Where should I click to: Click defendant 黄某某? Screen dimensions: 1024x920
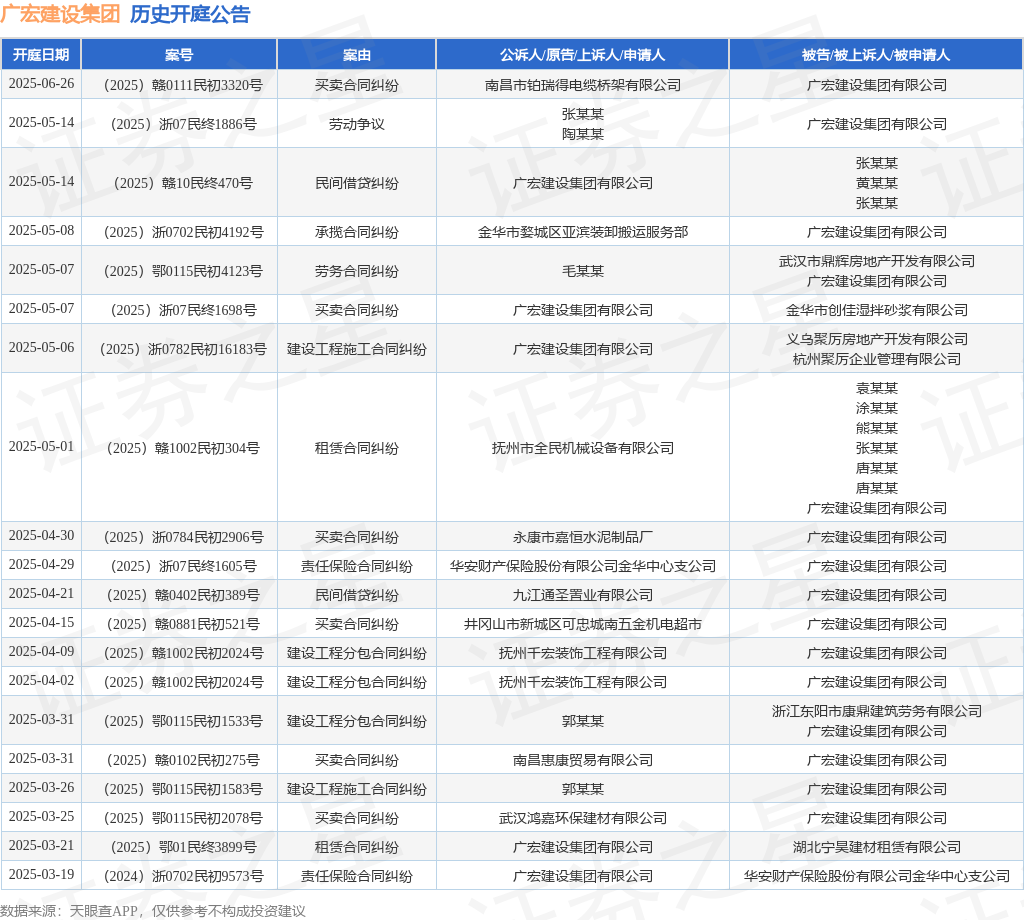point(876,183)
